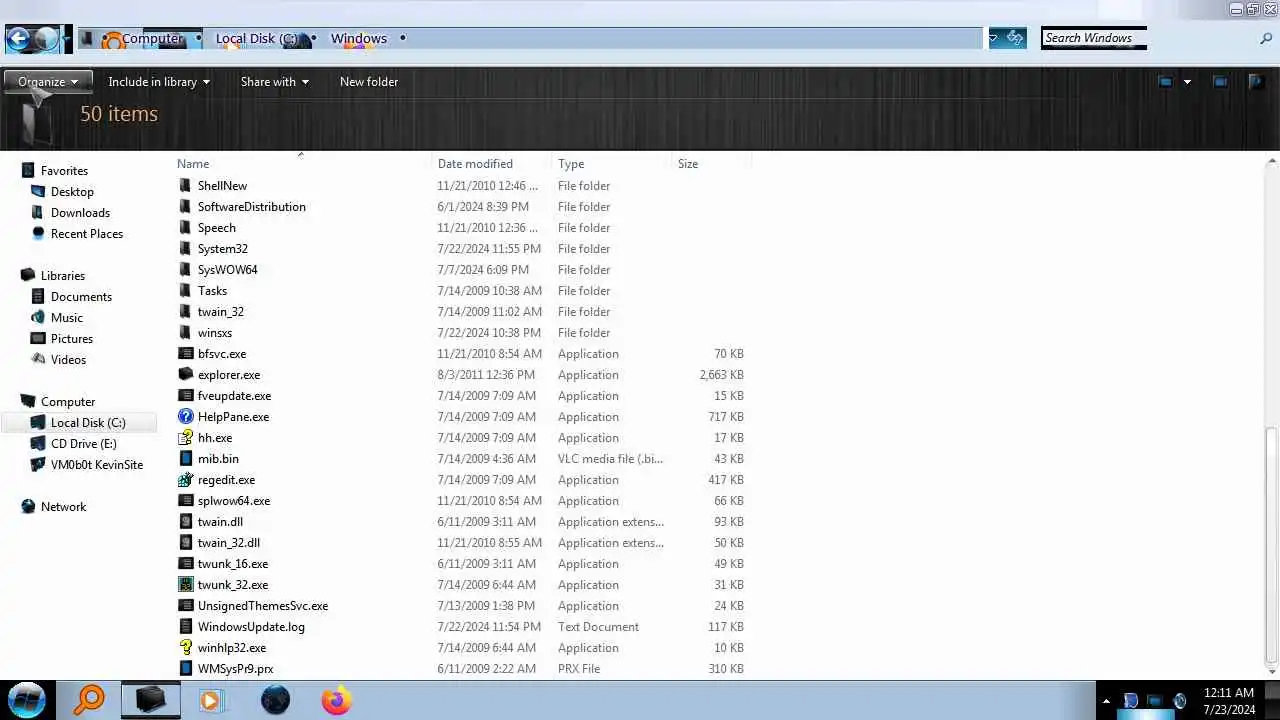Click the Help icon in the toolbar
Viewport: 1280px width, 720px height.
point(1256,82)
